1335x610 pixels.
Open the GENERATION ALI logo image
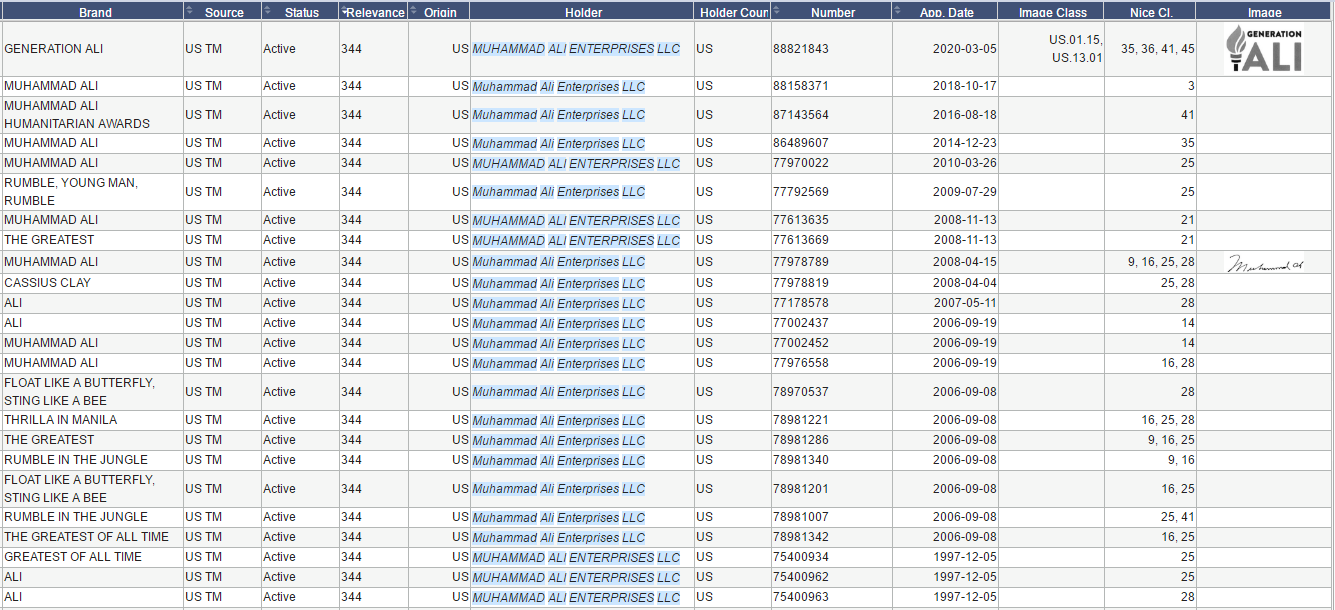tap(1265, 49)
